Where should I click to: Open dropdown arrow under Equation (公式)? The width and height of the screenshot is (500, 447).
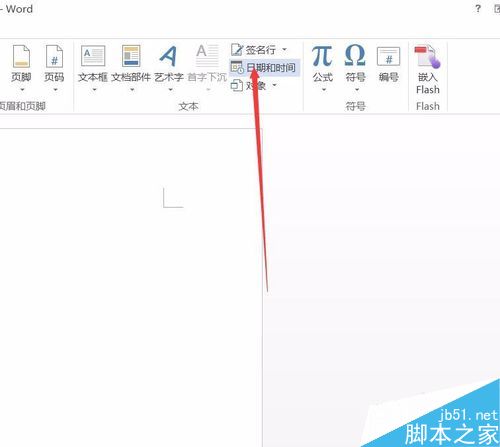pyautogui.click(x=324, y=90)
